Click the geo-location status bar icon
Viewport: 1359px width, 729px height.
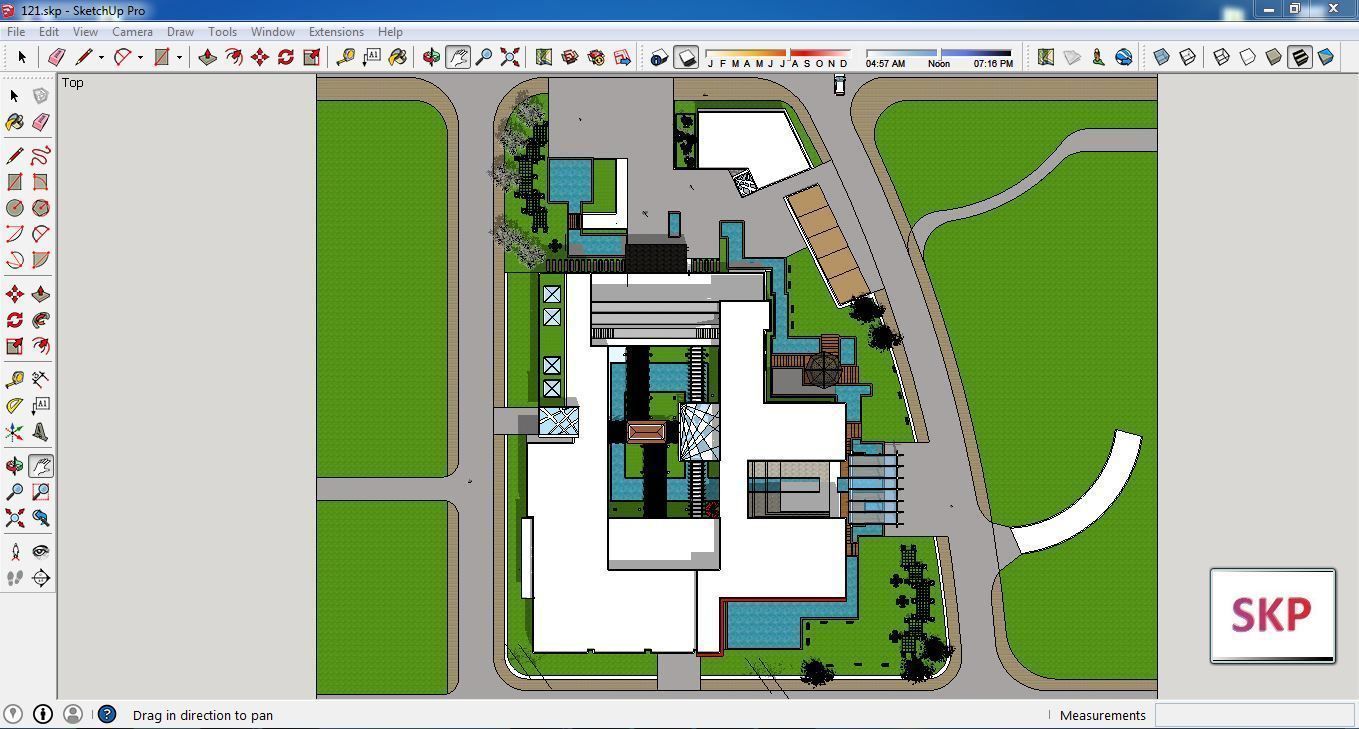point(14,714)
